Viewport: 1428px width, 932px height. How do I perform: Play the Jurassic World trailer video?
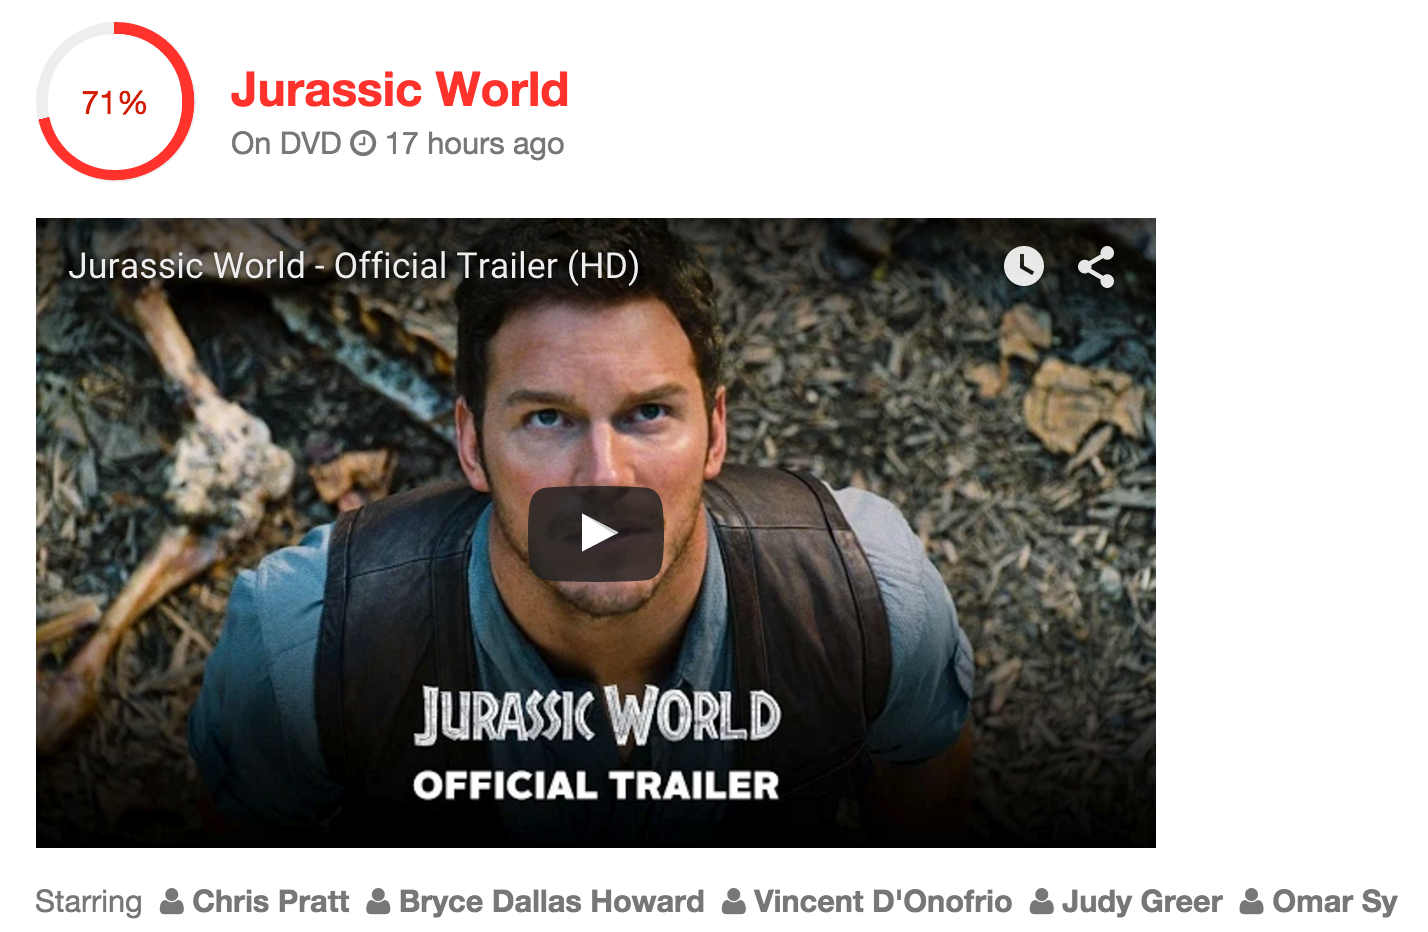596,533
